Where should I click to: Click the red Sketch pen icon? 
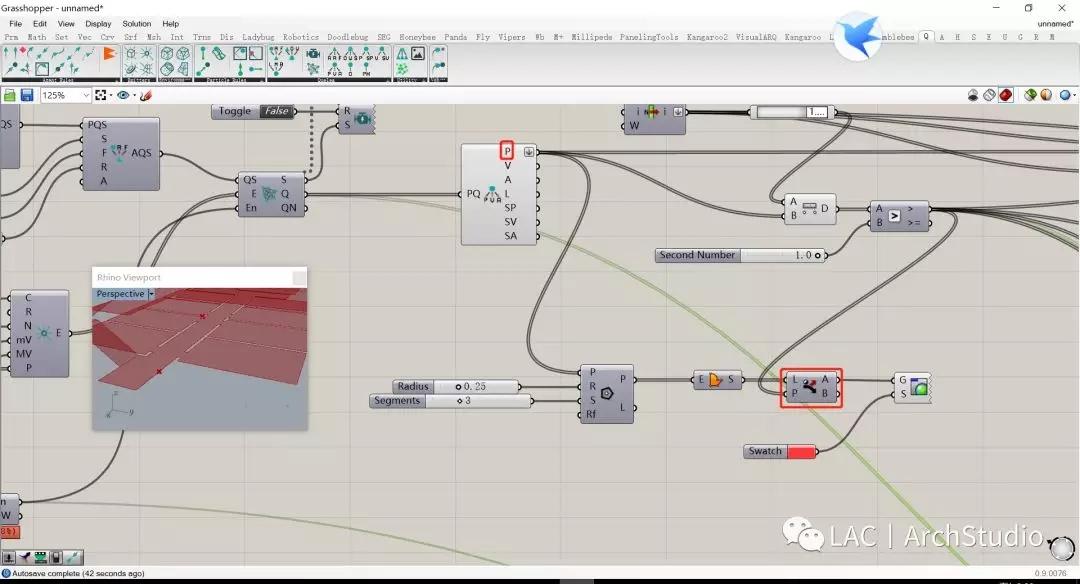click(145, 95)
